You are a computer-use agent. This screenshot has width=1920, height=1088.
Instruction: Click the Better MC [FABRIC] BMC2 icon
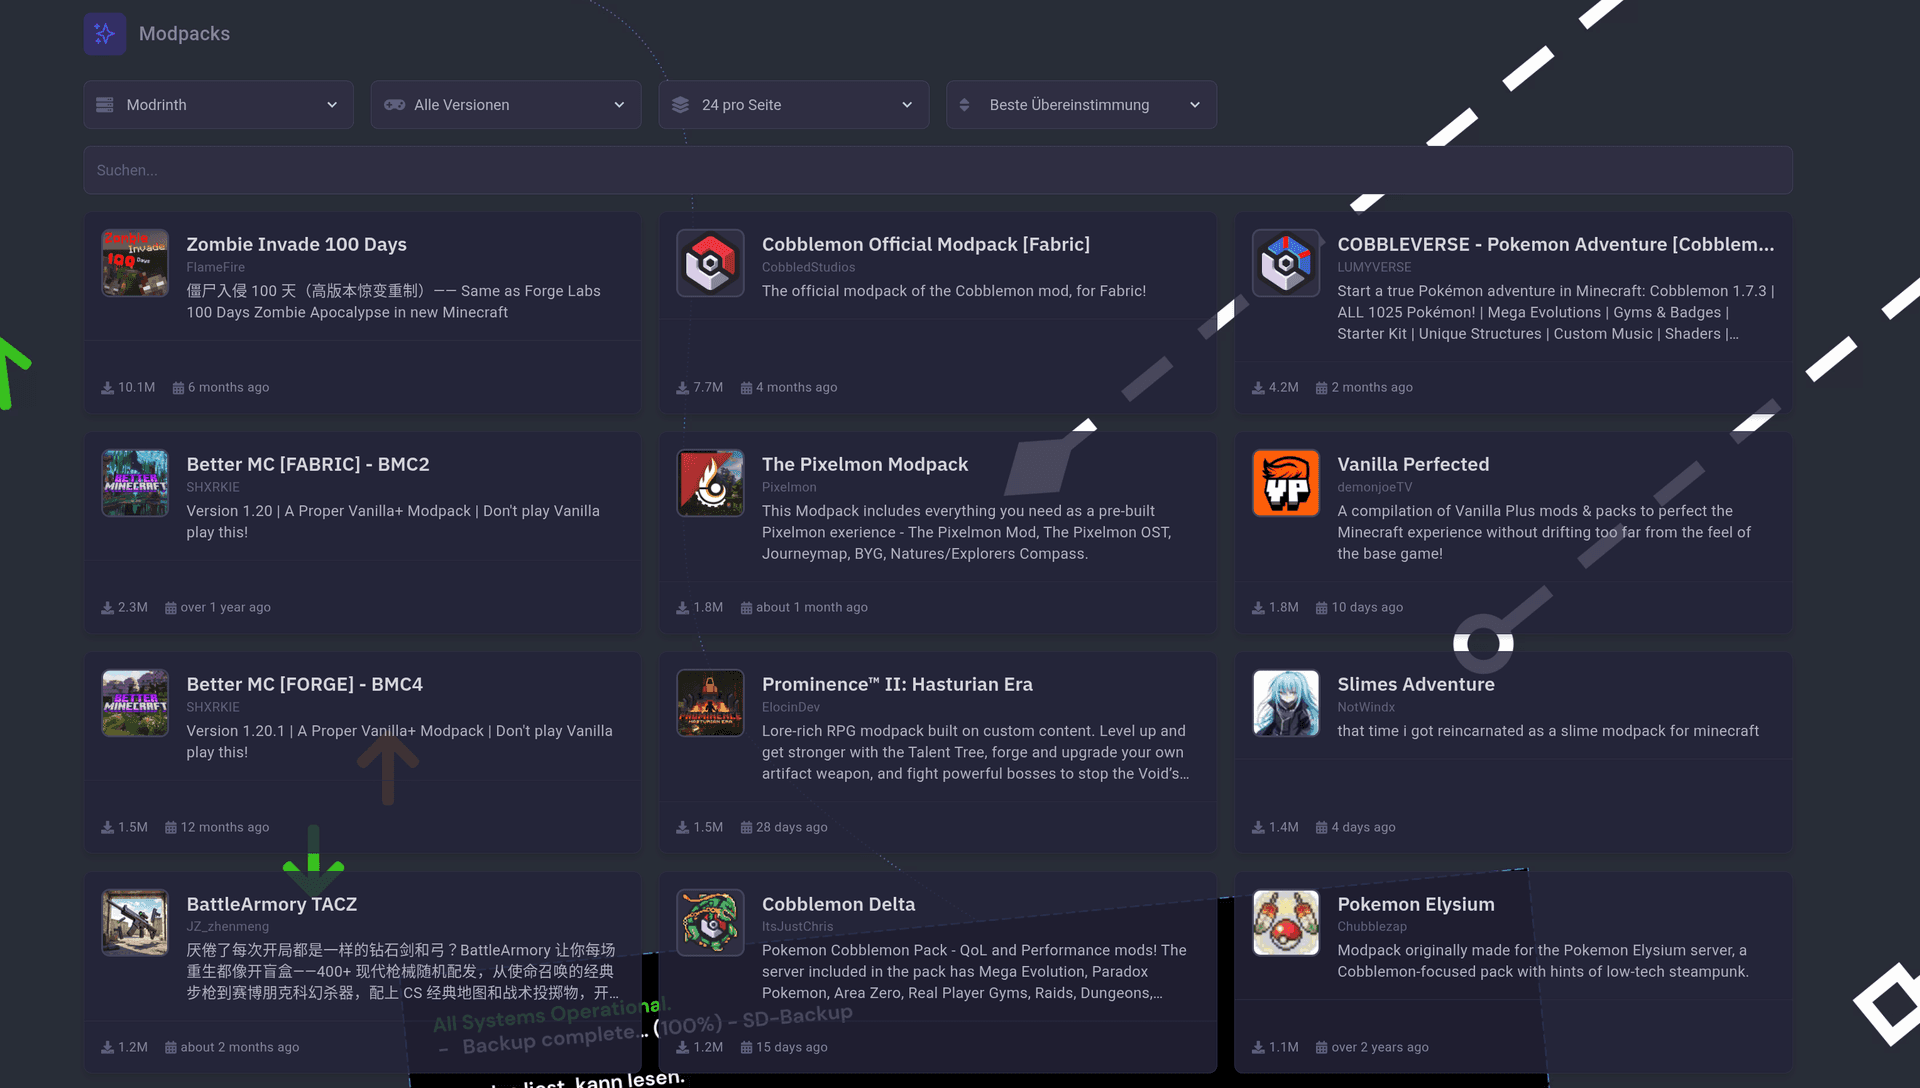[135, 483]
